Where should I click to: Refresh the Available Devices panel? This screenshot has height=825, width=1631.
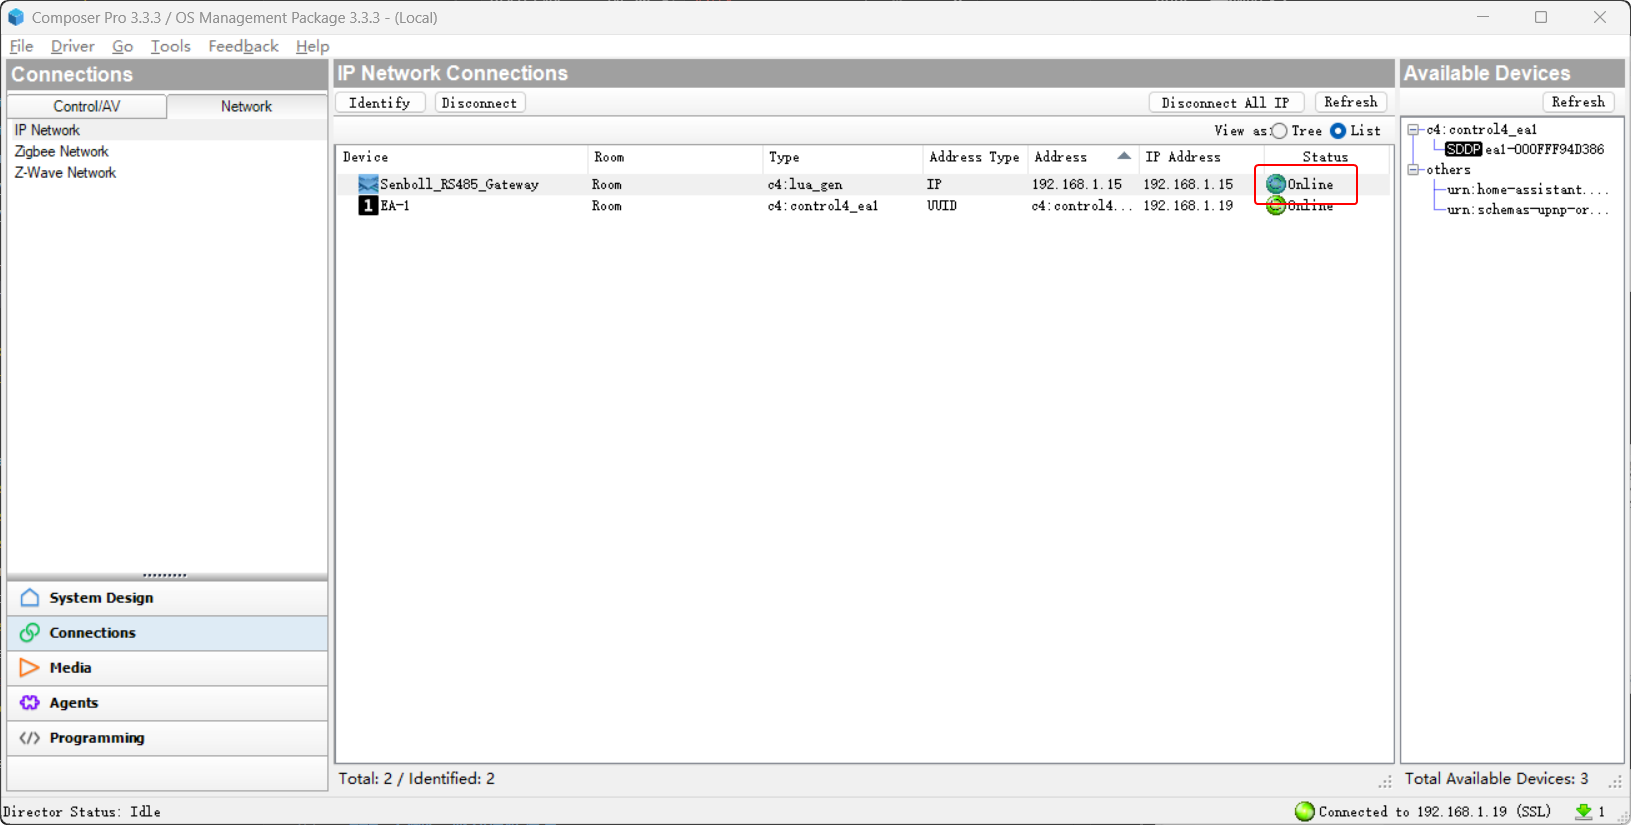pyautogui.click(x=1578, y=102)
